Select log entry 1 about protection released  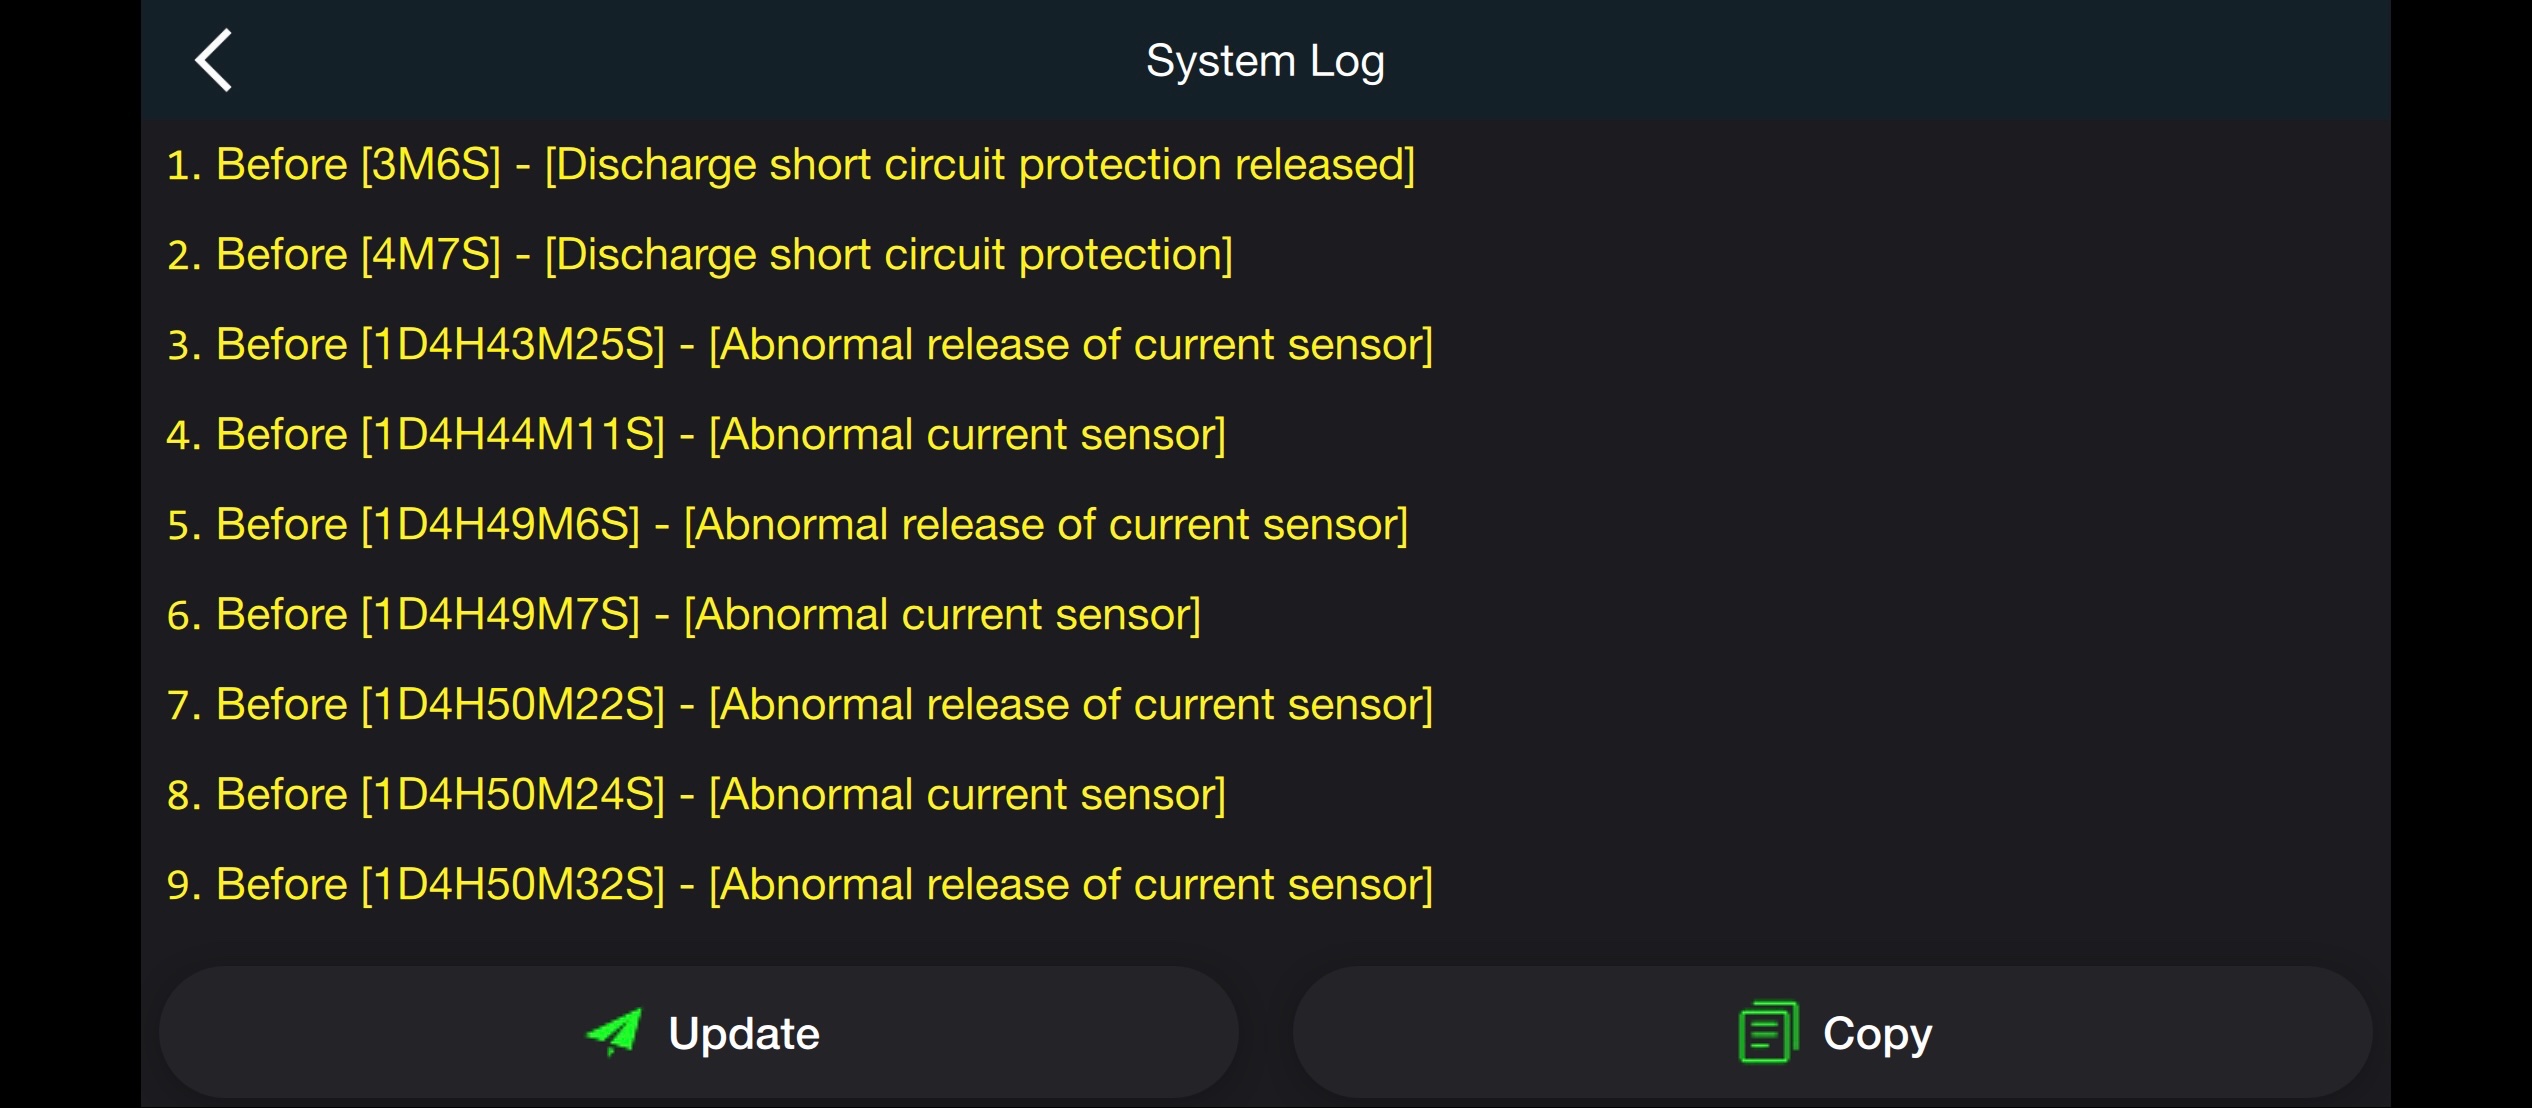click(790, 165)
